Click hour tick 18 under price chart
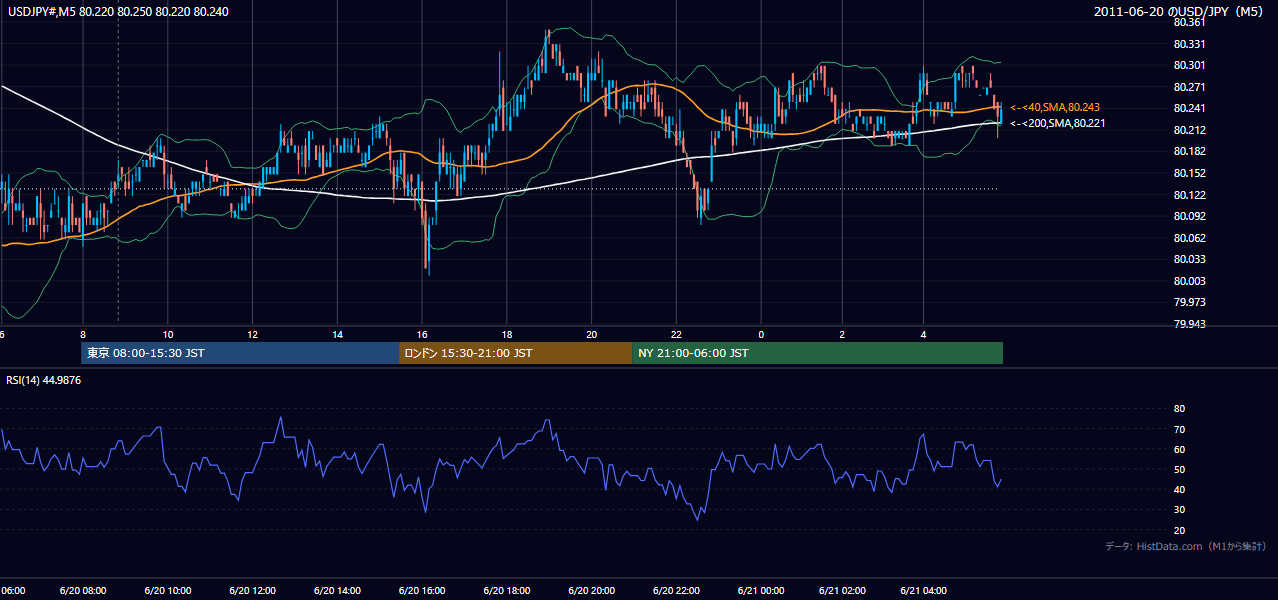1278x600 pixels. pyautogui.click(x=507, y=335)
